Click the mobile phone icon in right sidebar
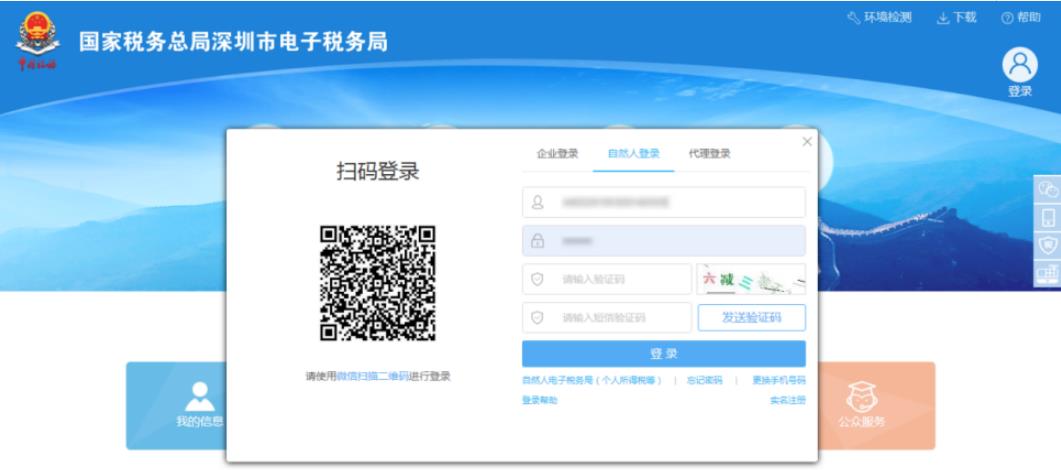This screenshot has height=470, width=1061. click(1048, 217)
